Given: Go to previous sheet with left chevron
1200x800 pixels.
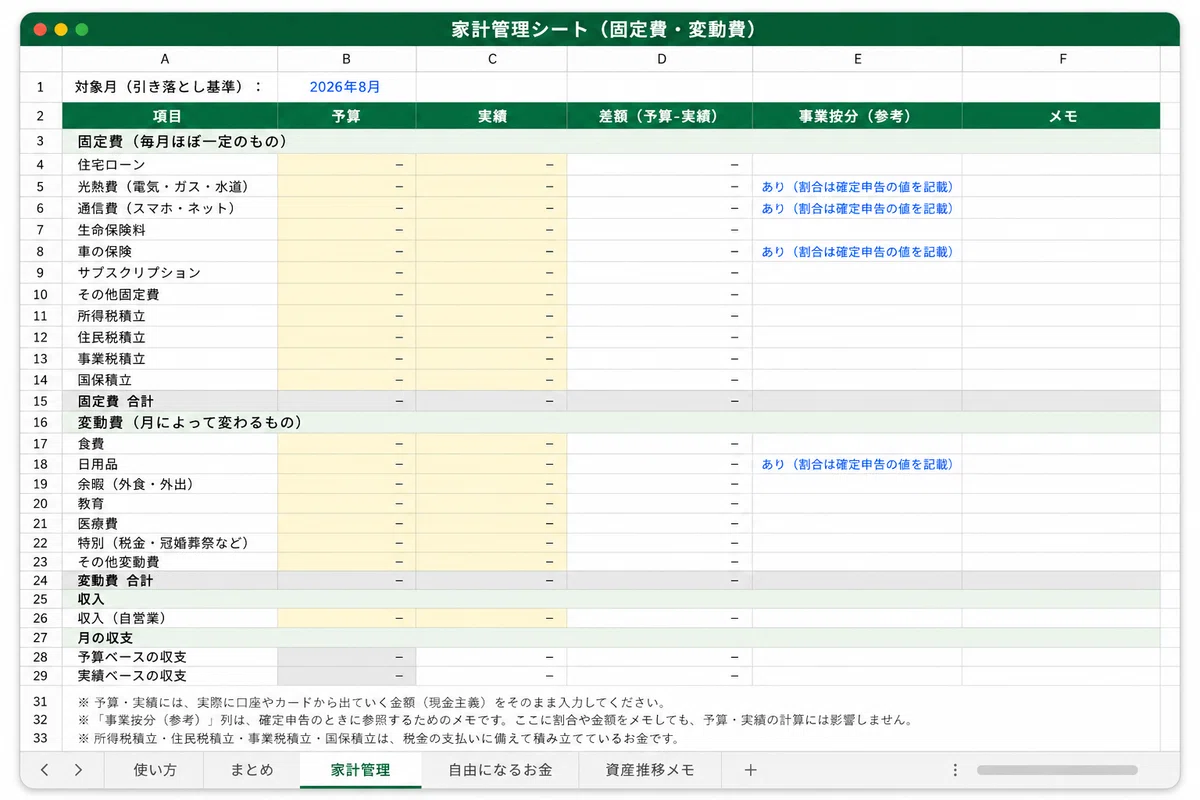Looking at the screenshot, I should (44, 770).
